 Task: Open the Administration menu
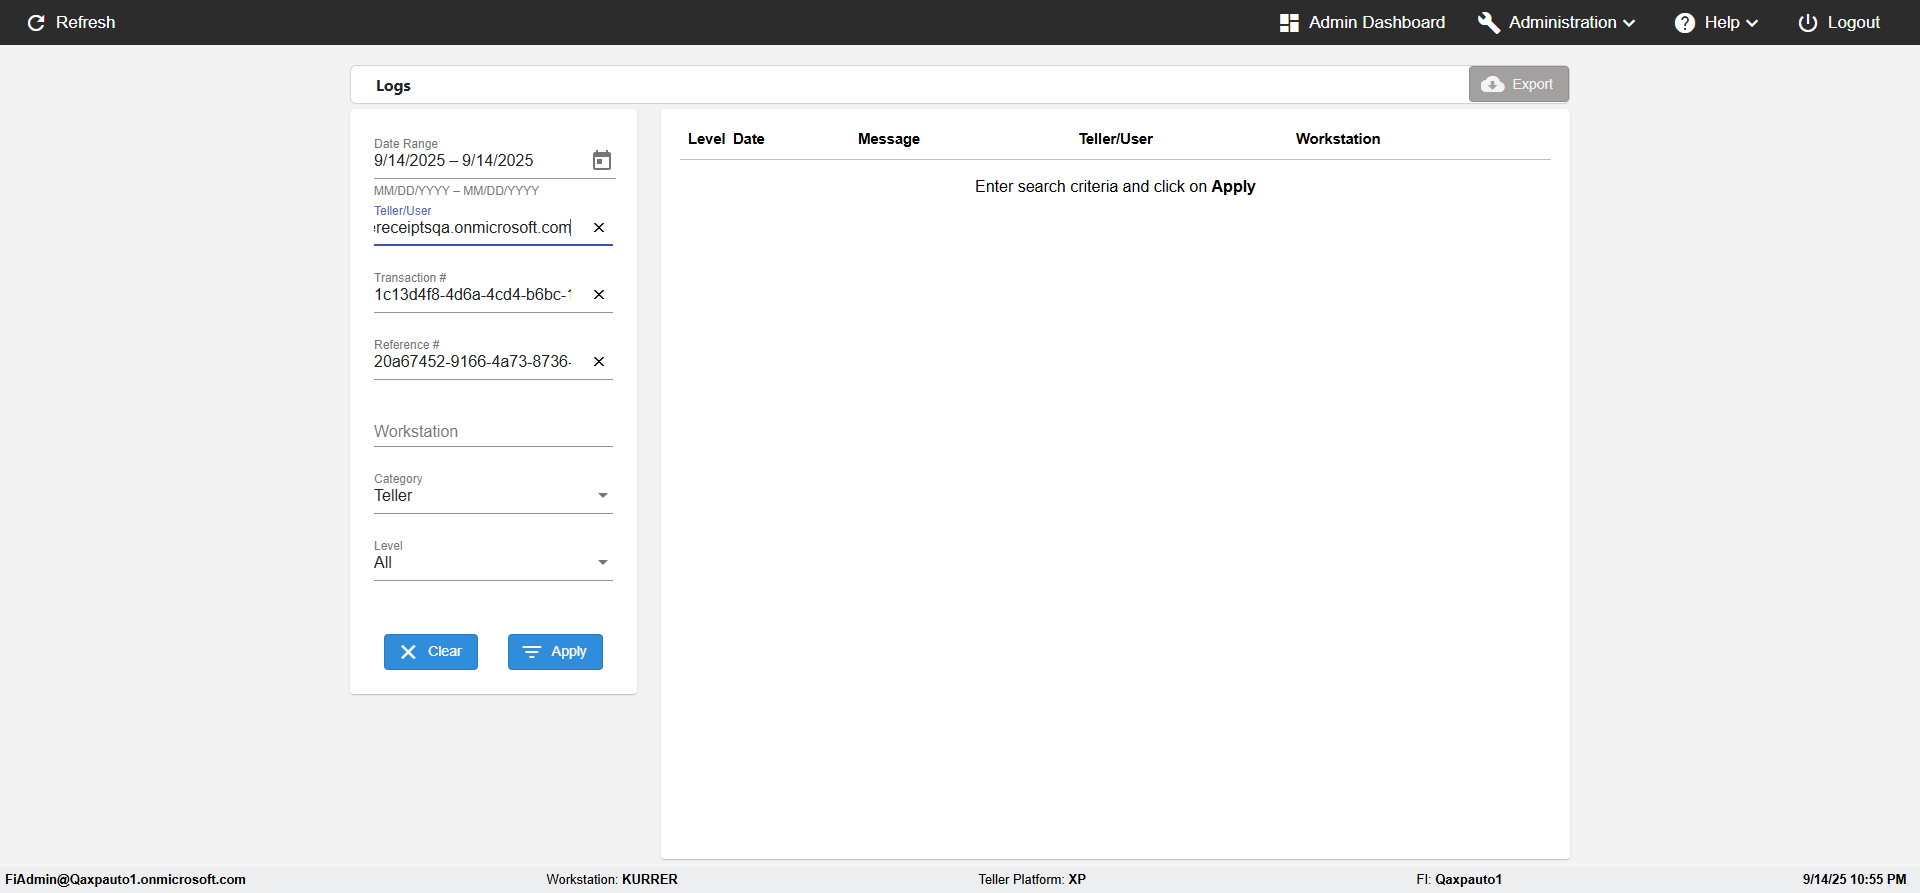pos(1557,23)
